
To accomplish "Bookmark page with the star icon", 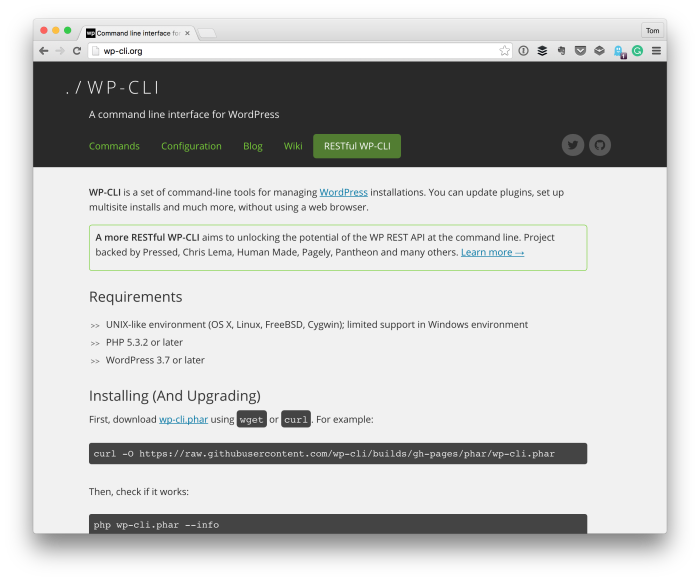I will click(x=504, y=51).
